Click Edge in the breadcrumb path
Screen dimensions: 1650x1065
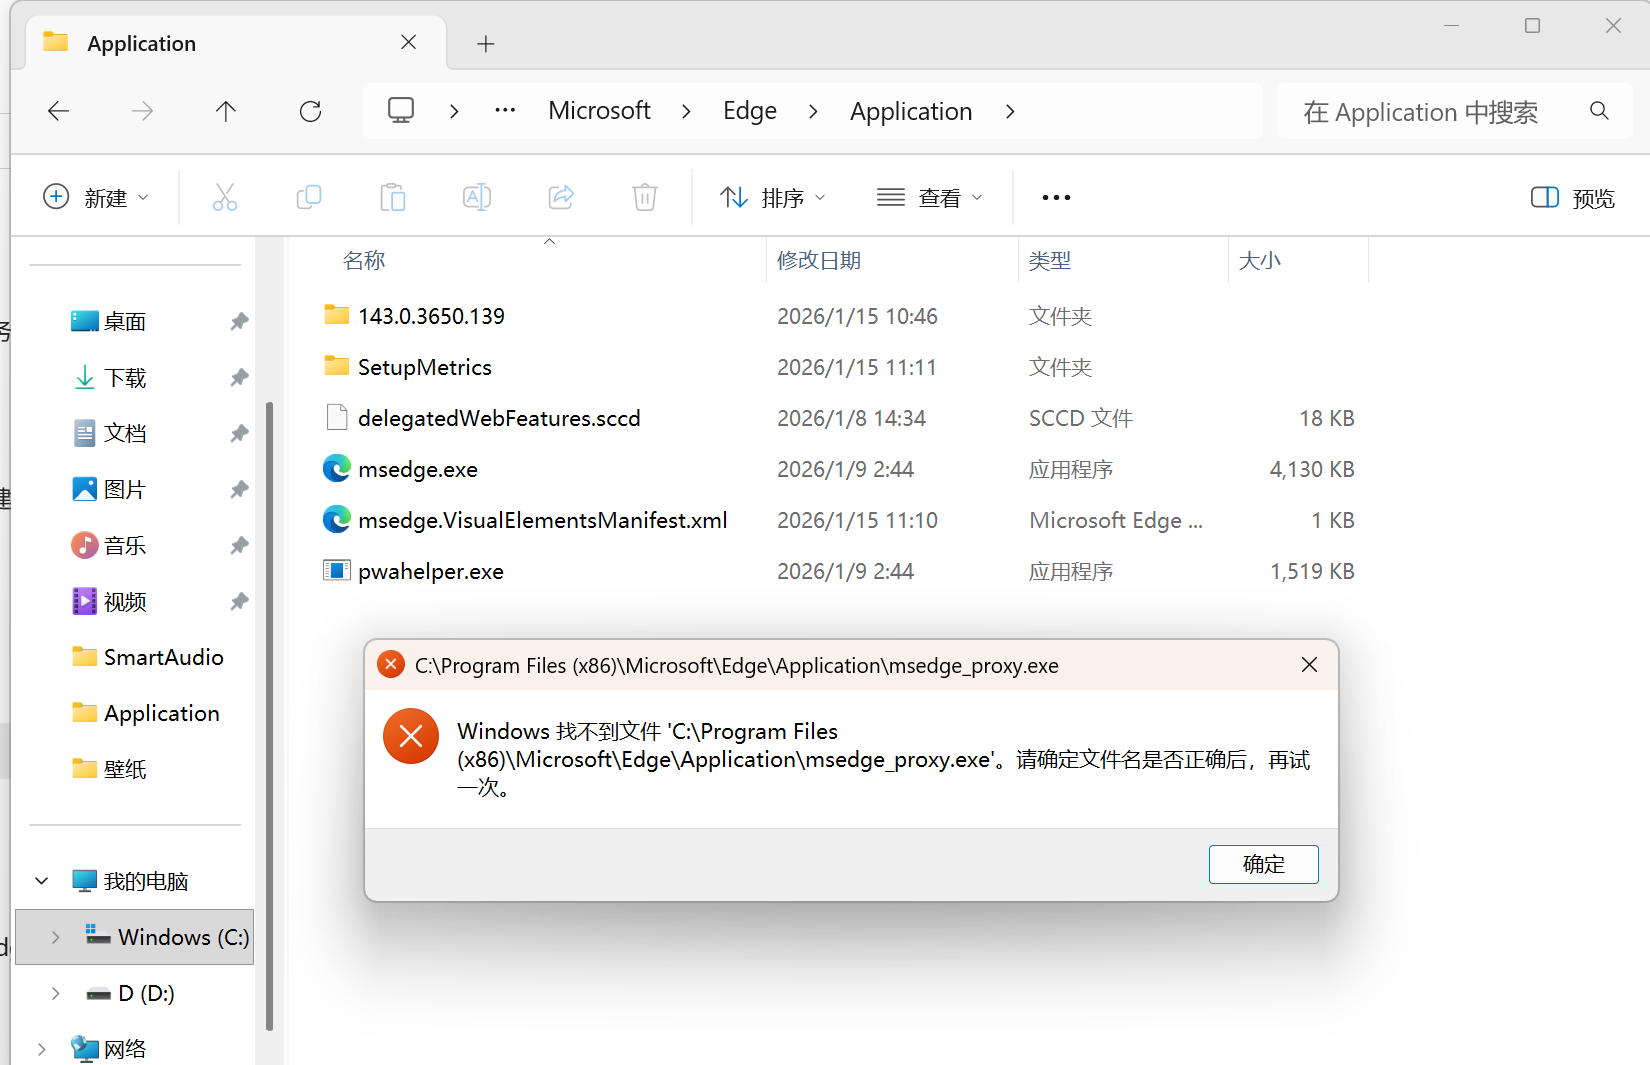click(750, 110)
